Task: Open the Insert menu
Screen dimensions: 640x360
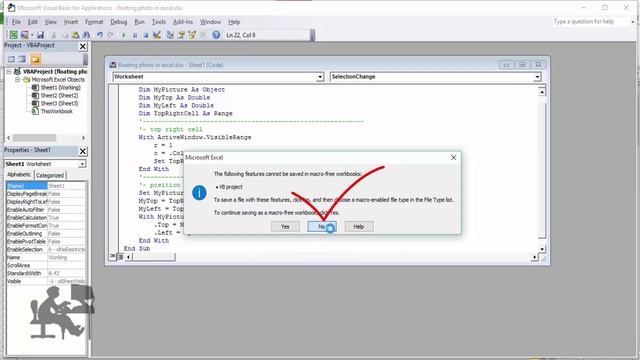Action: (x=71, y=22)
